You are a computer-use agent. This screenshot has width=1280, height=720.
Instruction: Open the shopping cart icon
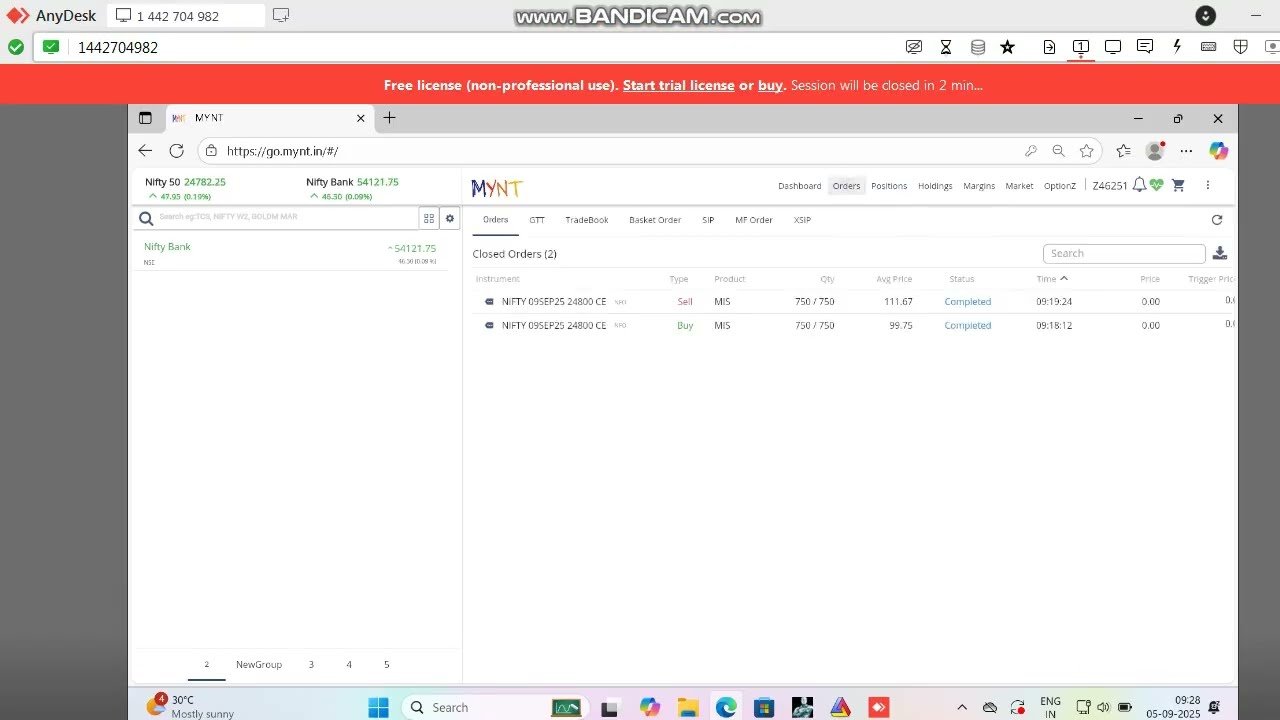click(x=1178, y=185)
